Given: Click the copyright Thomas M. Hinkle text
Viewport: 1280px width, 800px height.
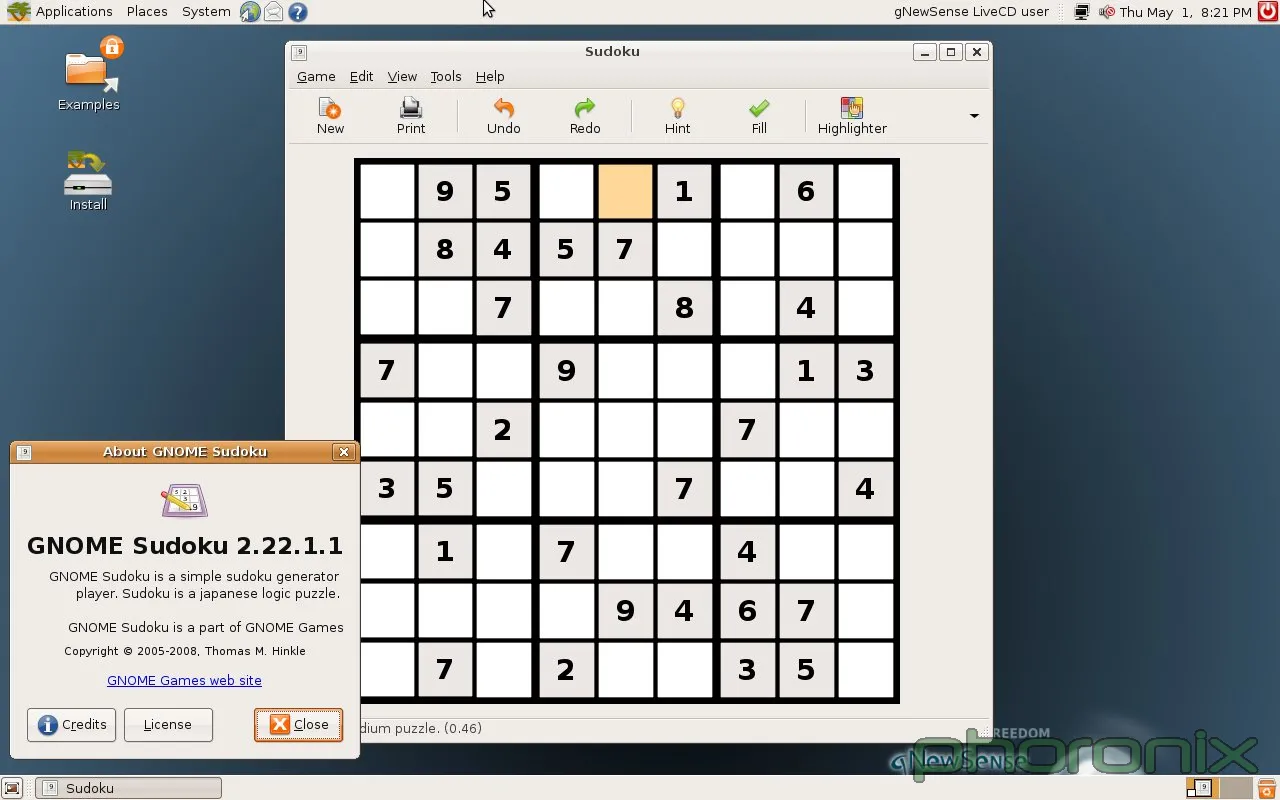Looking at the screenshot, I should [185, 651].
